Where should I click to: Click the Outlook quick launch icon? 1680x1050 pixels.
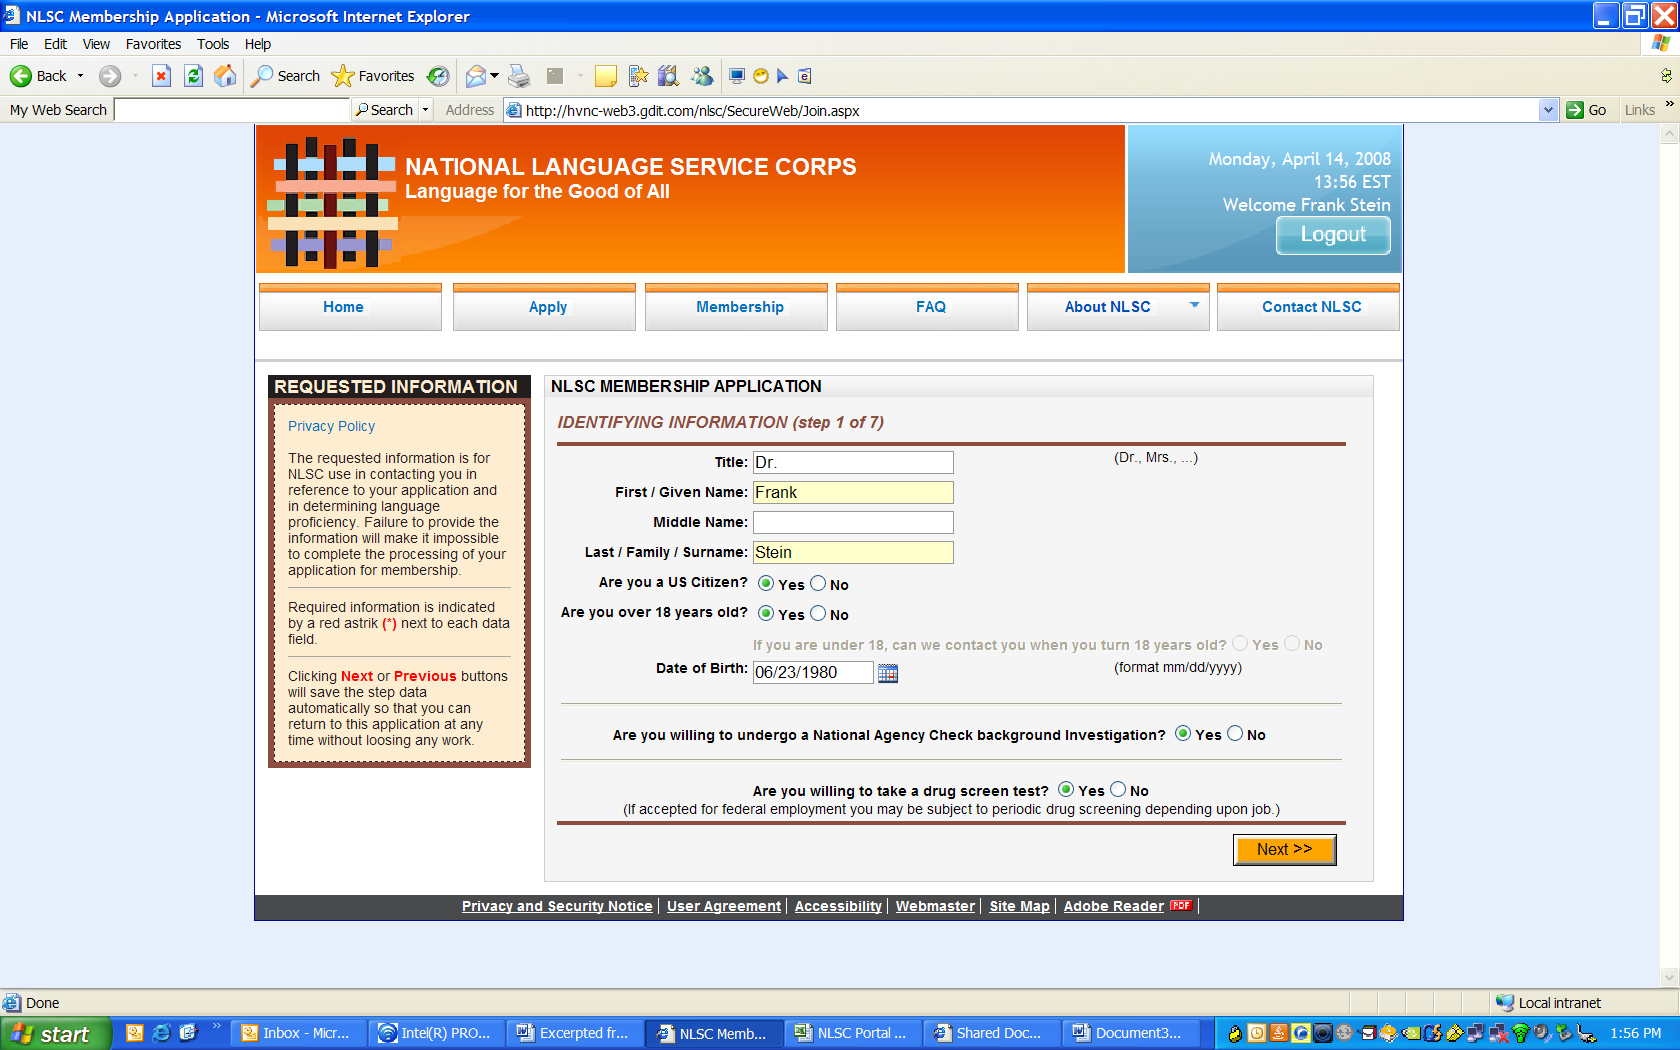click(134, 1033)
